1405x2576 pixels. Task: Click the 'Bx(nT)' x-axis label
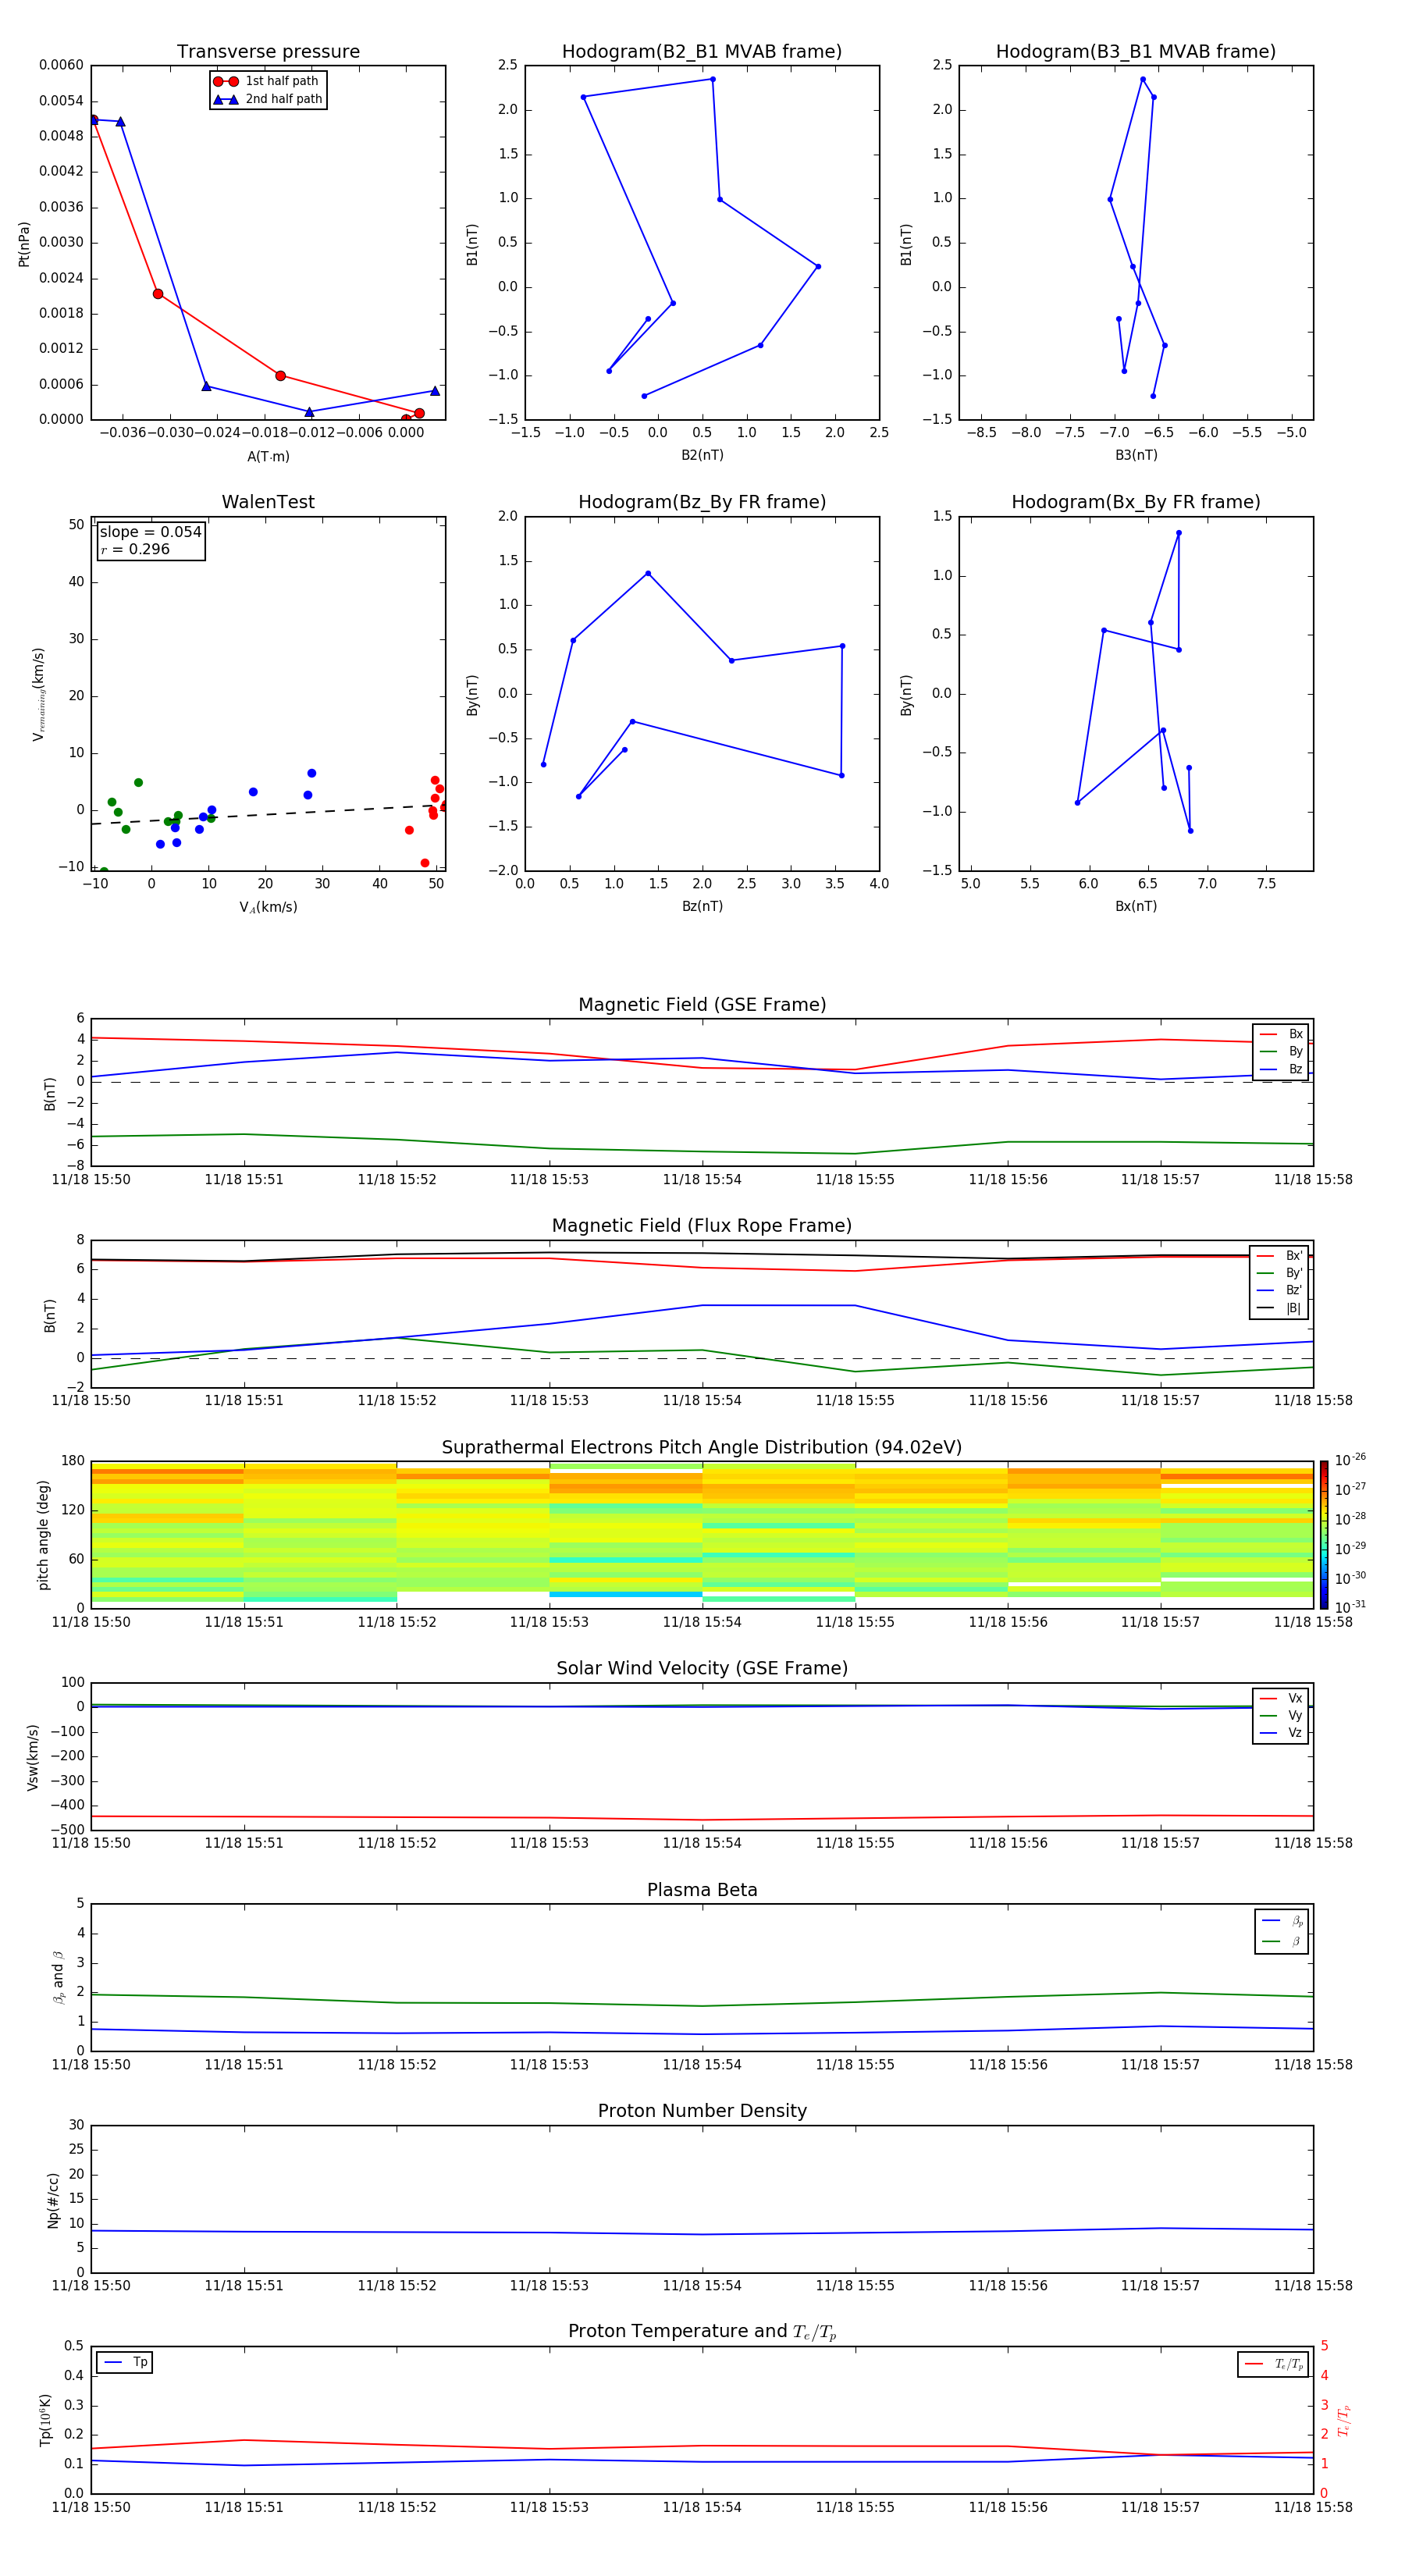[x=1136, y=906]
